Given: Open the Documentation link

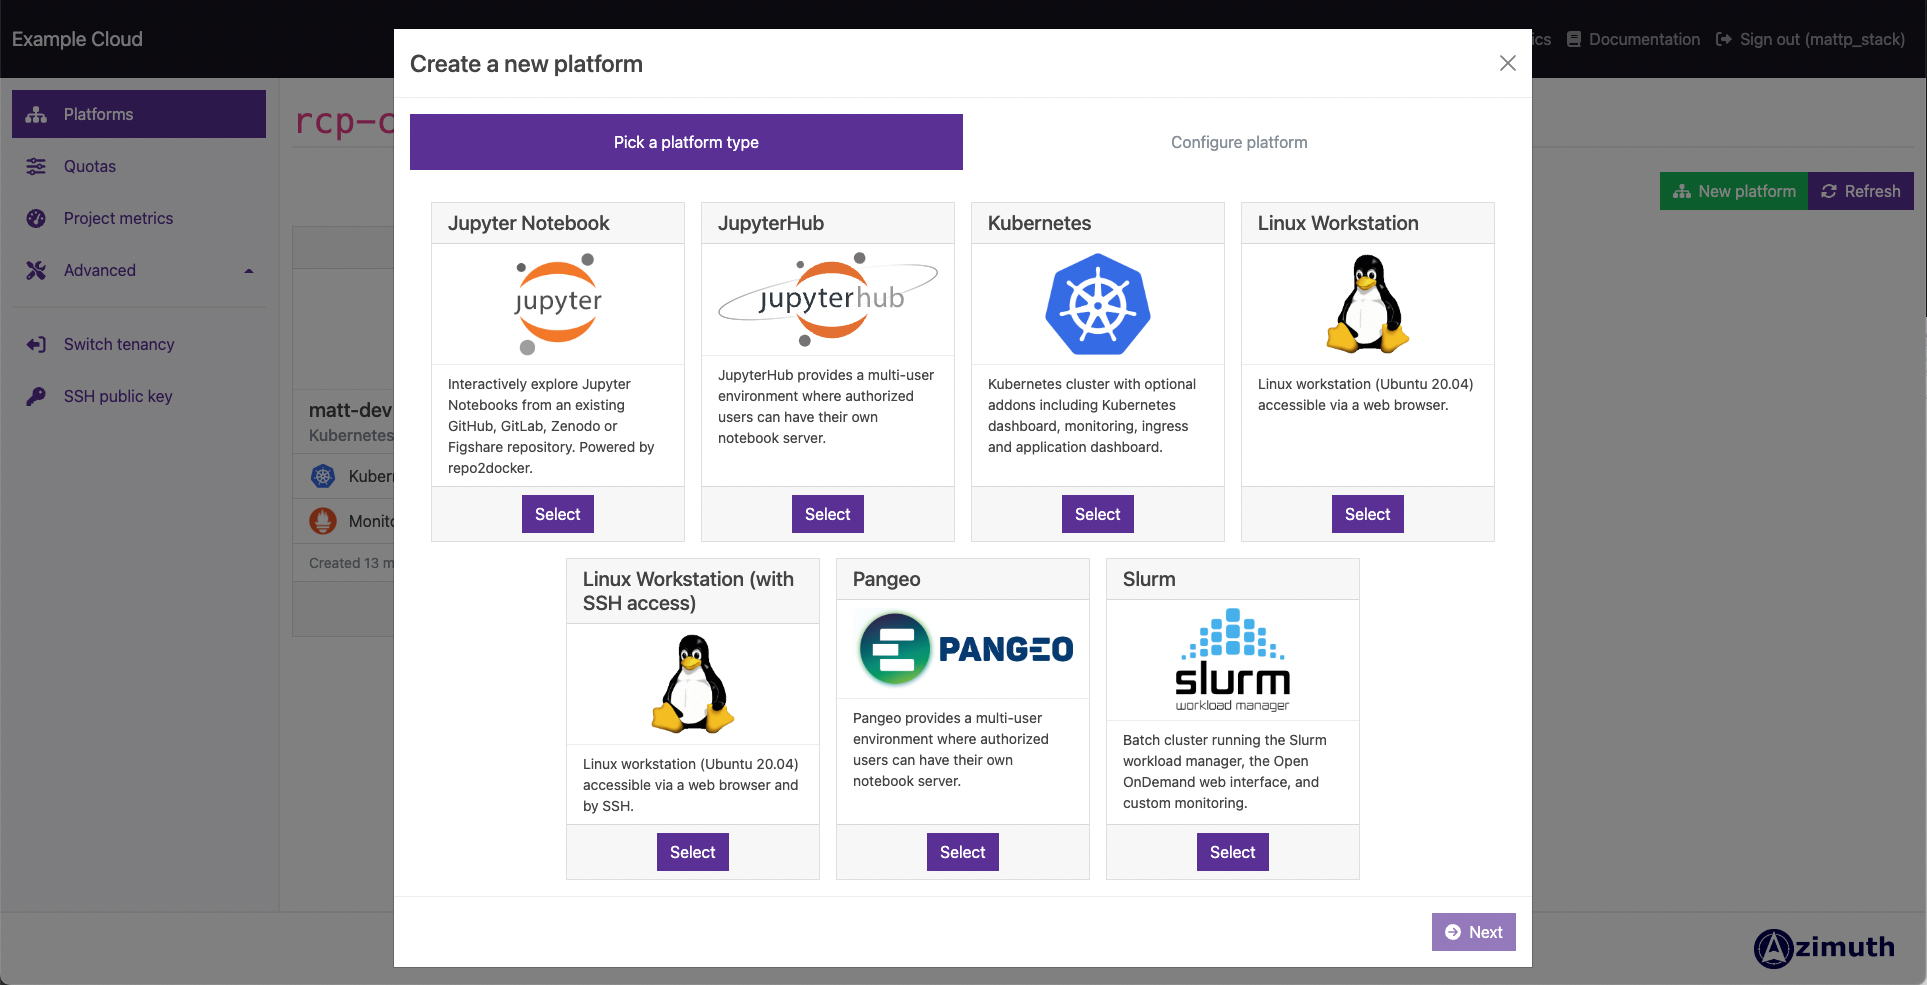Looking at the screenshot, I should click(x=1634, y=39).
